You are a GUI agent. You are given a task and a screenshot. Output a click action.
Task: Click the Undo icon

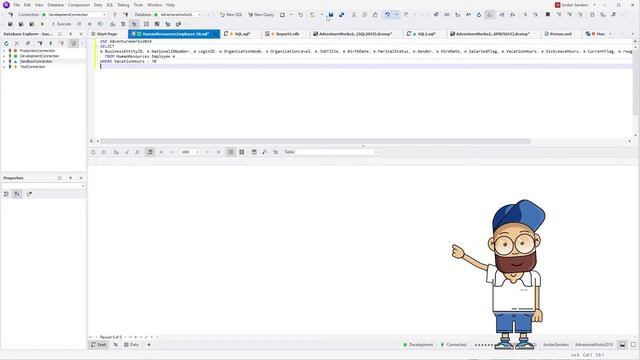pos(387,15)
